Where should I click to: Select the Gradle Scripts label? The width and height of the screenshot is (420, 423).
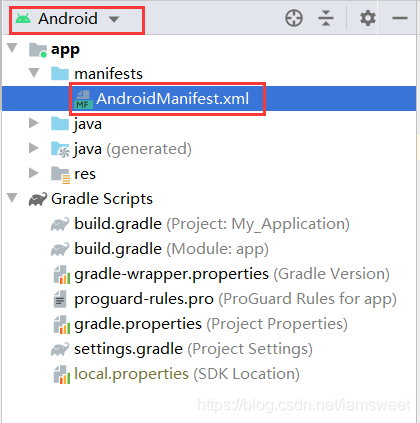tap(102, 199)
